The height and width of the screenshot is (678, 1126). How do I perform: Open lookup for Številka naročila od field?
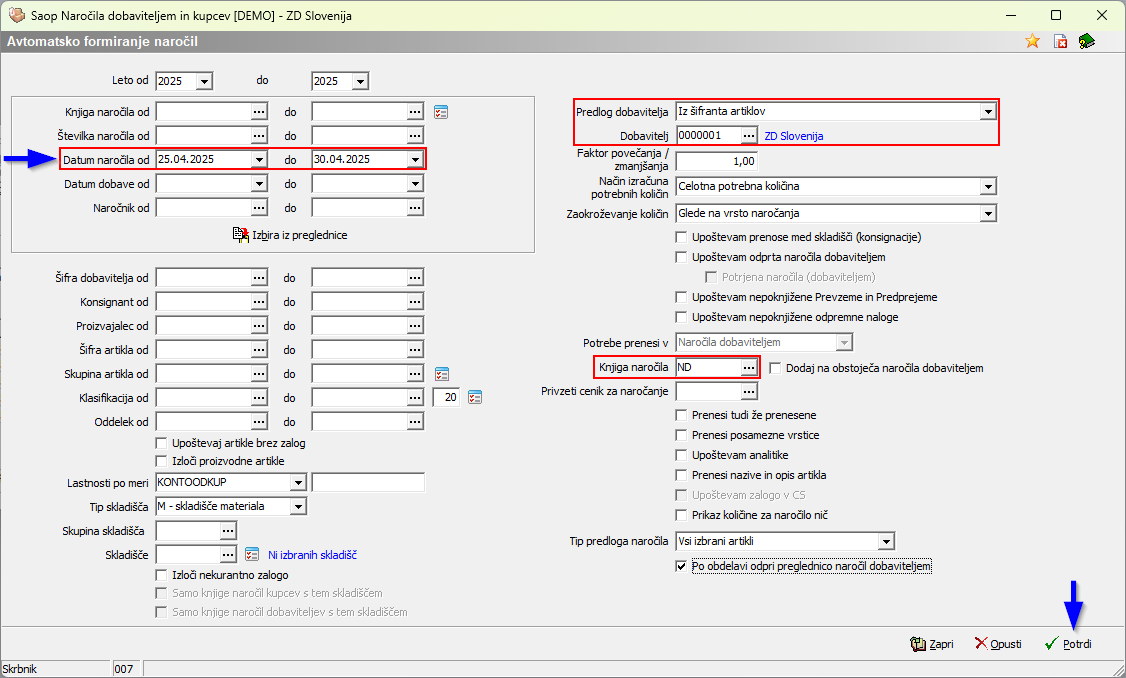[259, 136]
